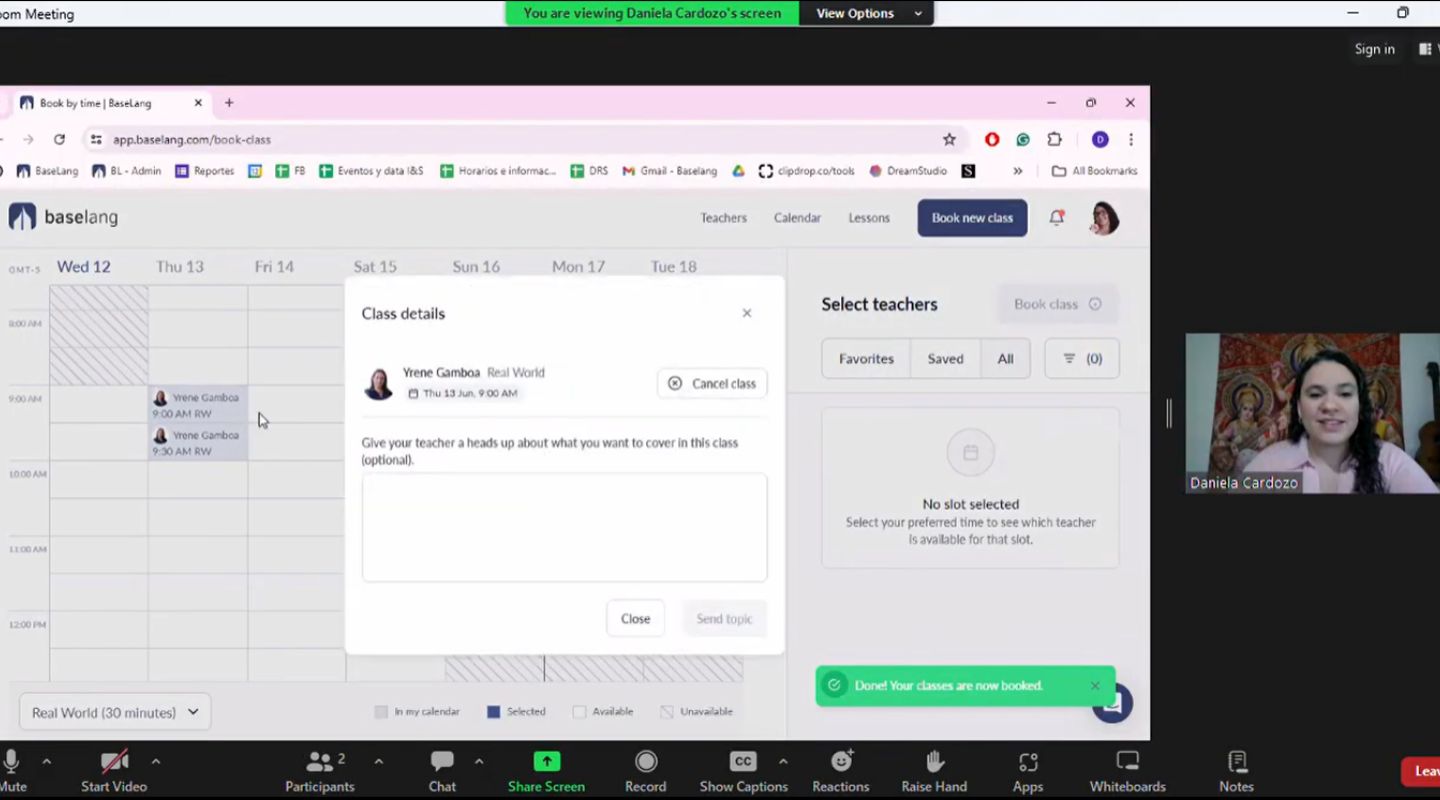Open Whiteboards in Zoom
Image resolution: width=1440 pixels, height=800 pixels.
pos(1127,771)
